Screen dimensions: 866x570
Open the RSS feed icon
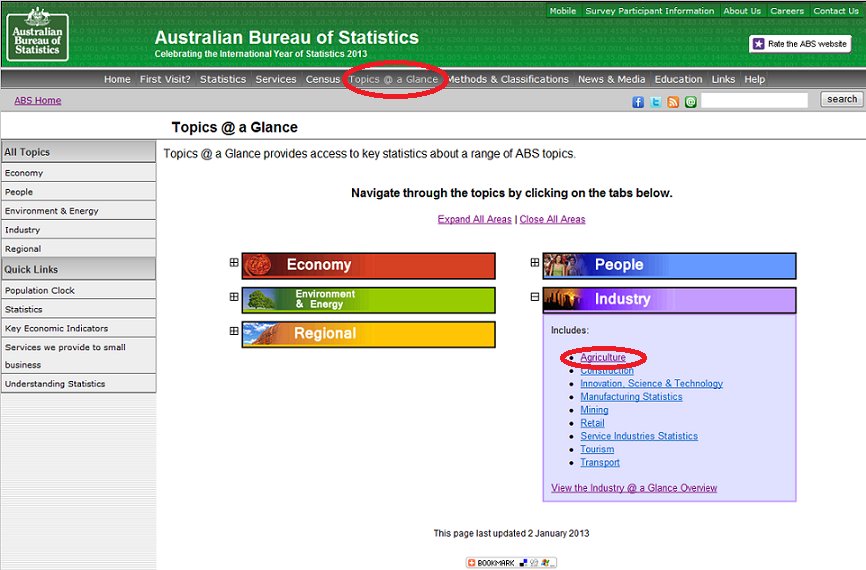pos(673,102)
